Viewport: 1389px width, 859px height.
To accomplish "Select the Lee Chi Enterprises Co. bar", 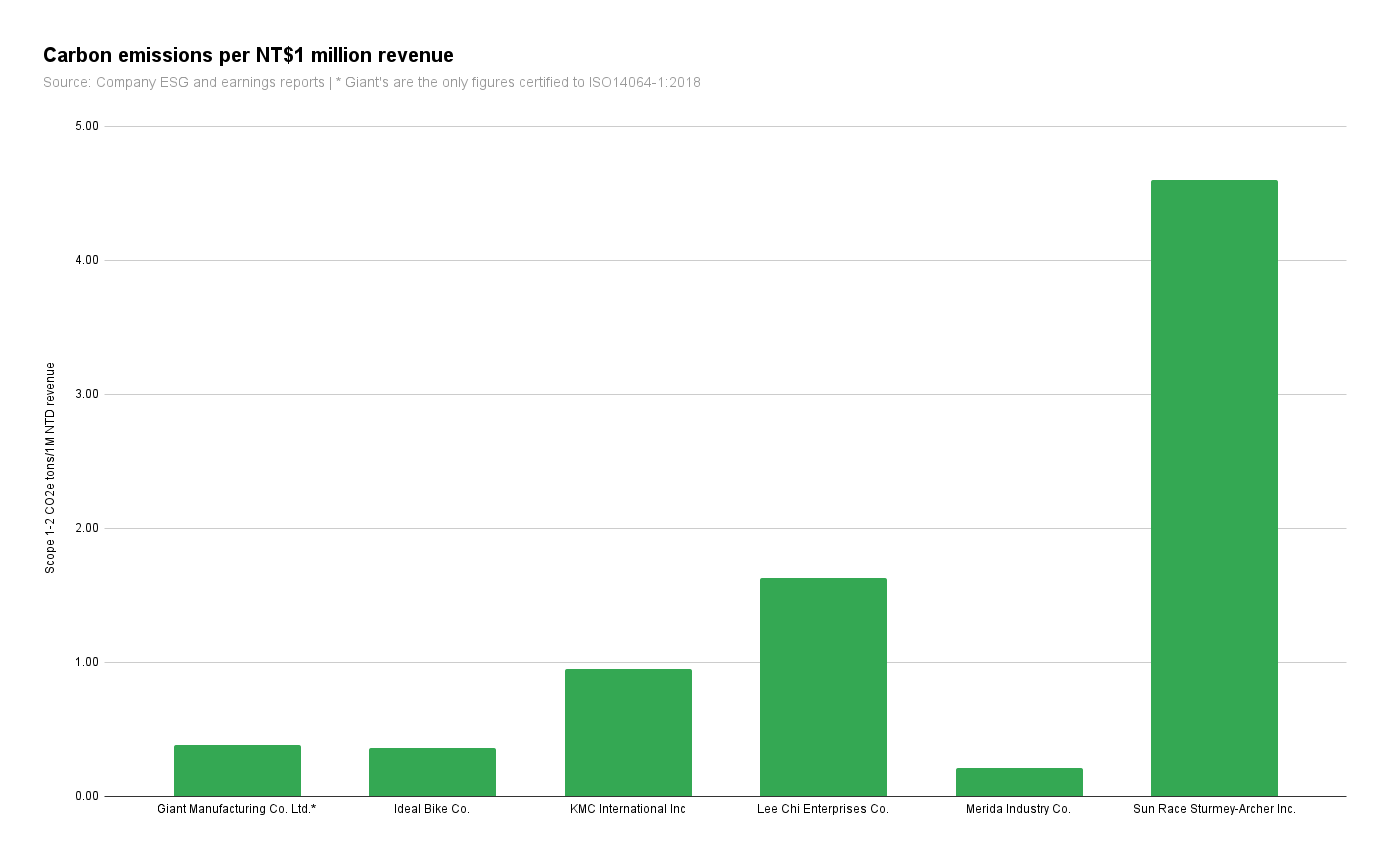I will coord(823,687).
